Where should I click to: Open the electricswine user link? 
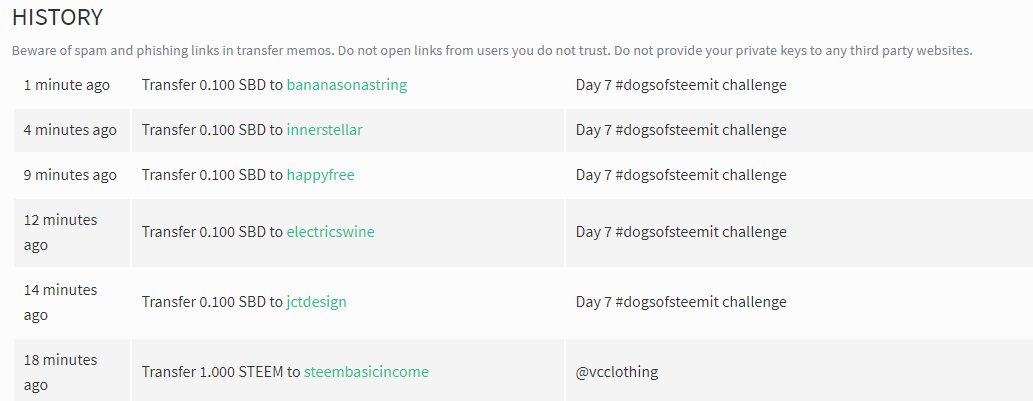click(330, 232)
